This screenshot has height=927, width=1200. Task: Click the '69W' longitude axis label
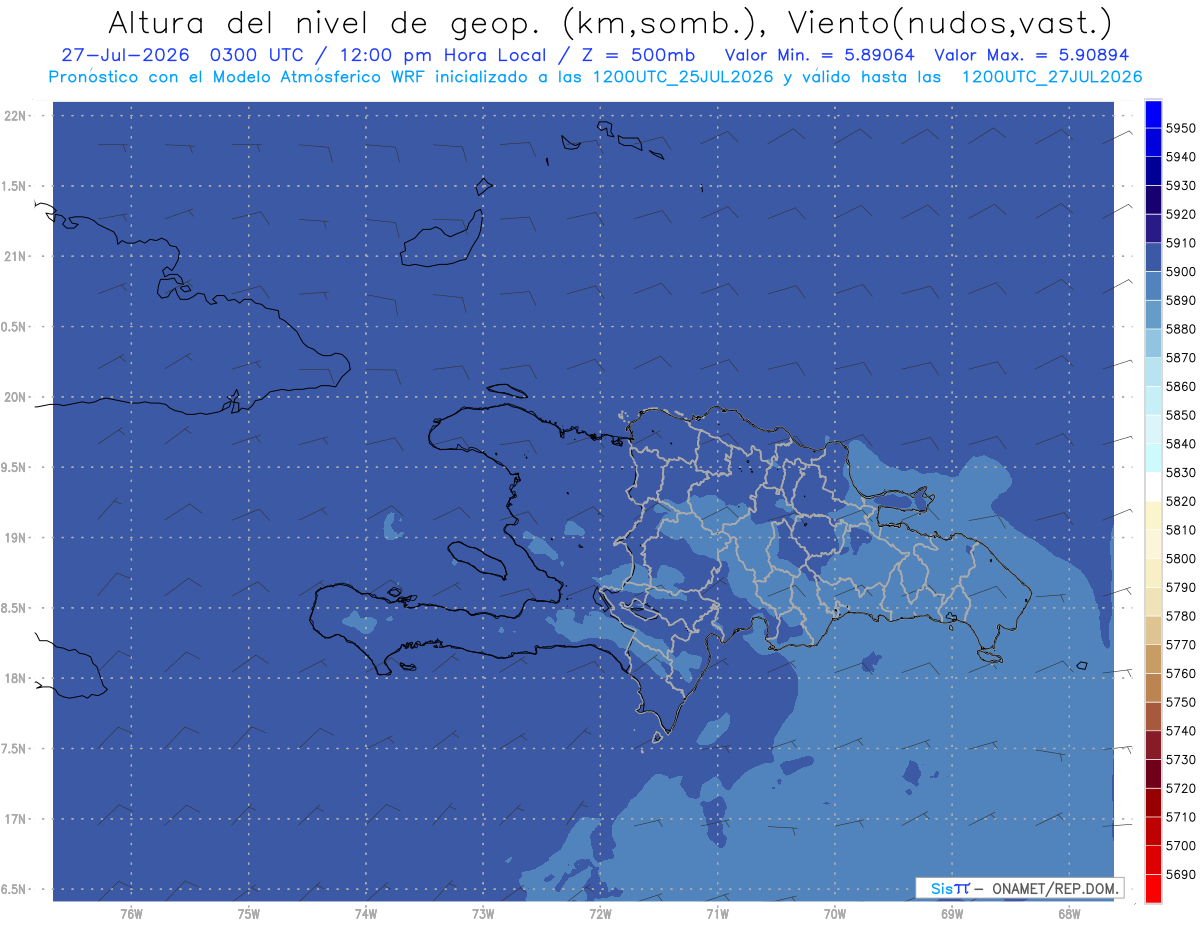(952, 914)
